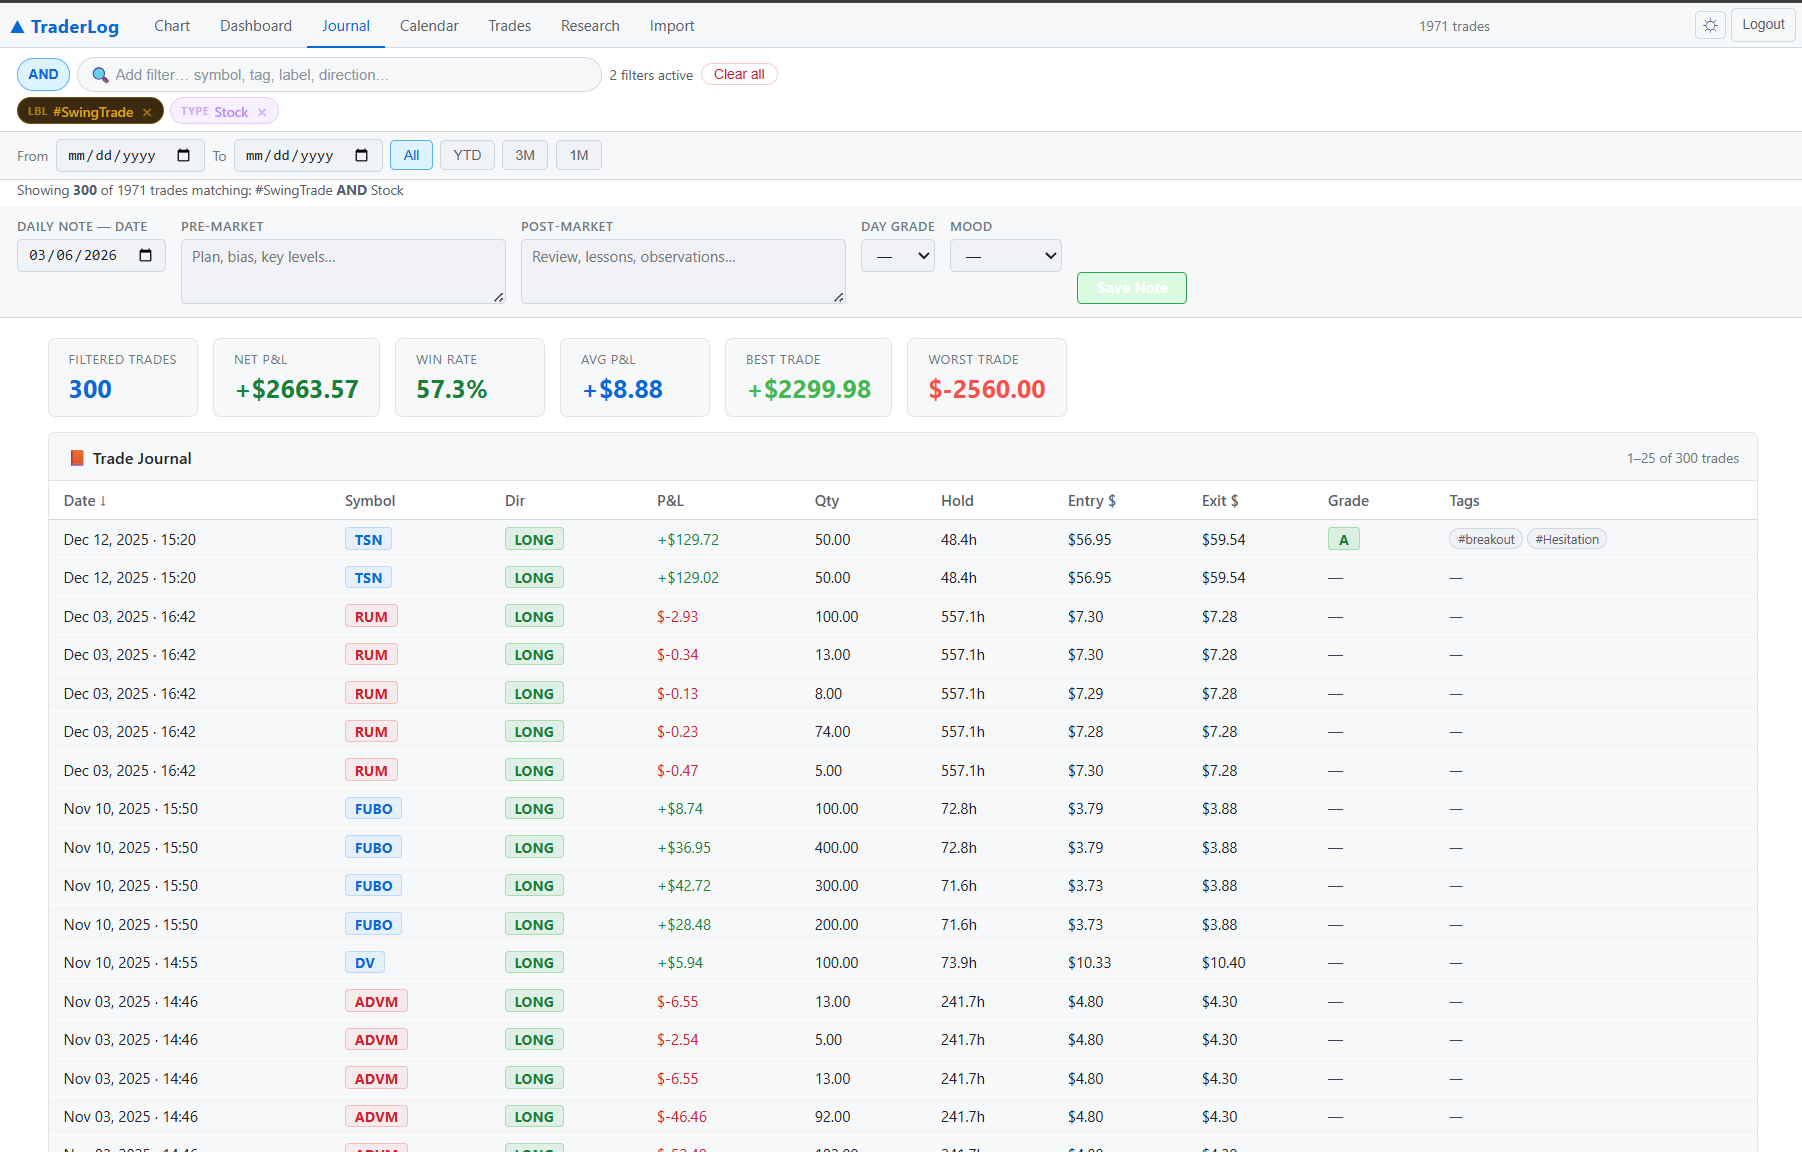Open the From date calendar picker icon
Screen dimensions: 1802x1152
point(184,156)
